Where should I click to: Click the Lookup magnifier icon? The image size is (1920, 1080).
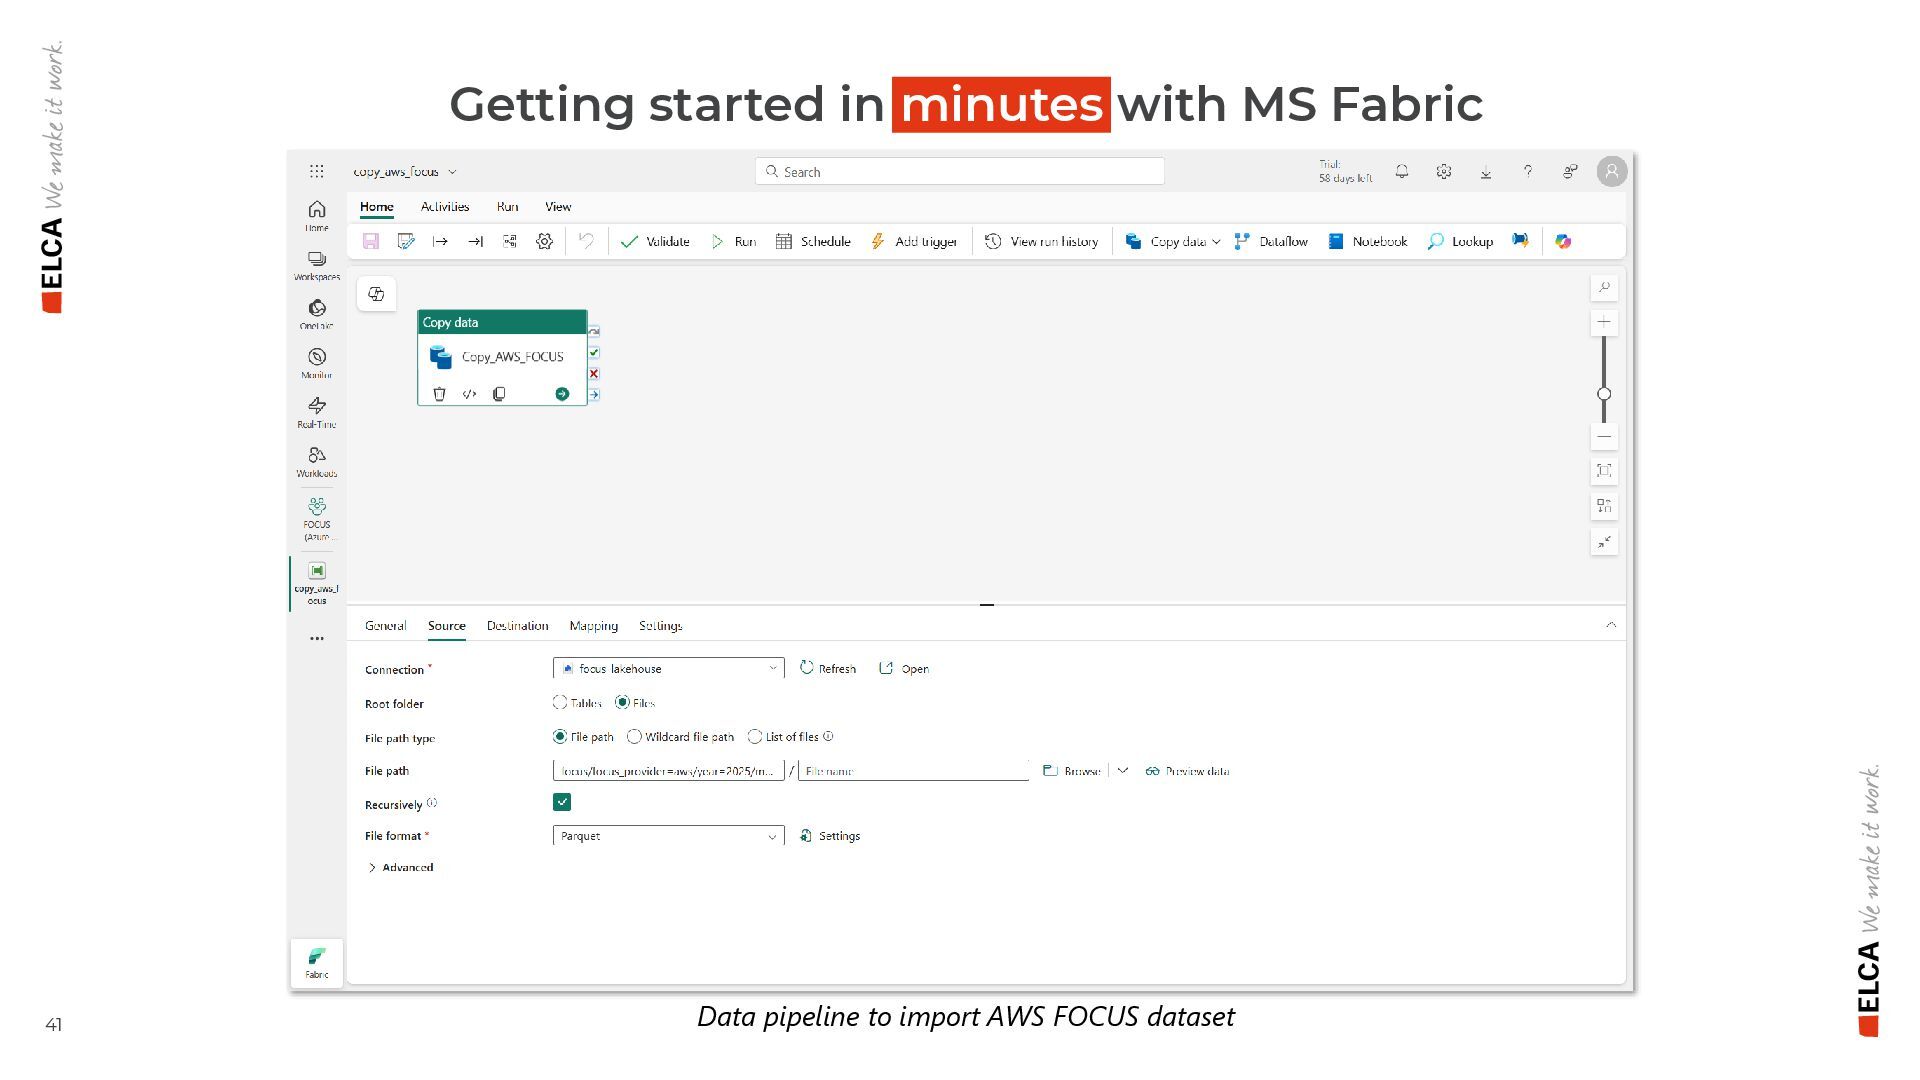pyautogui.click(x=1435, y=242)
